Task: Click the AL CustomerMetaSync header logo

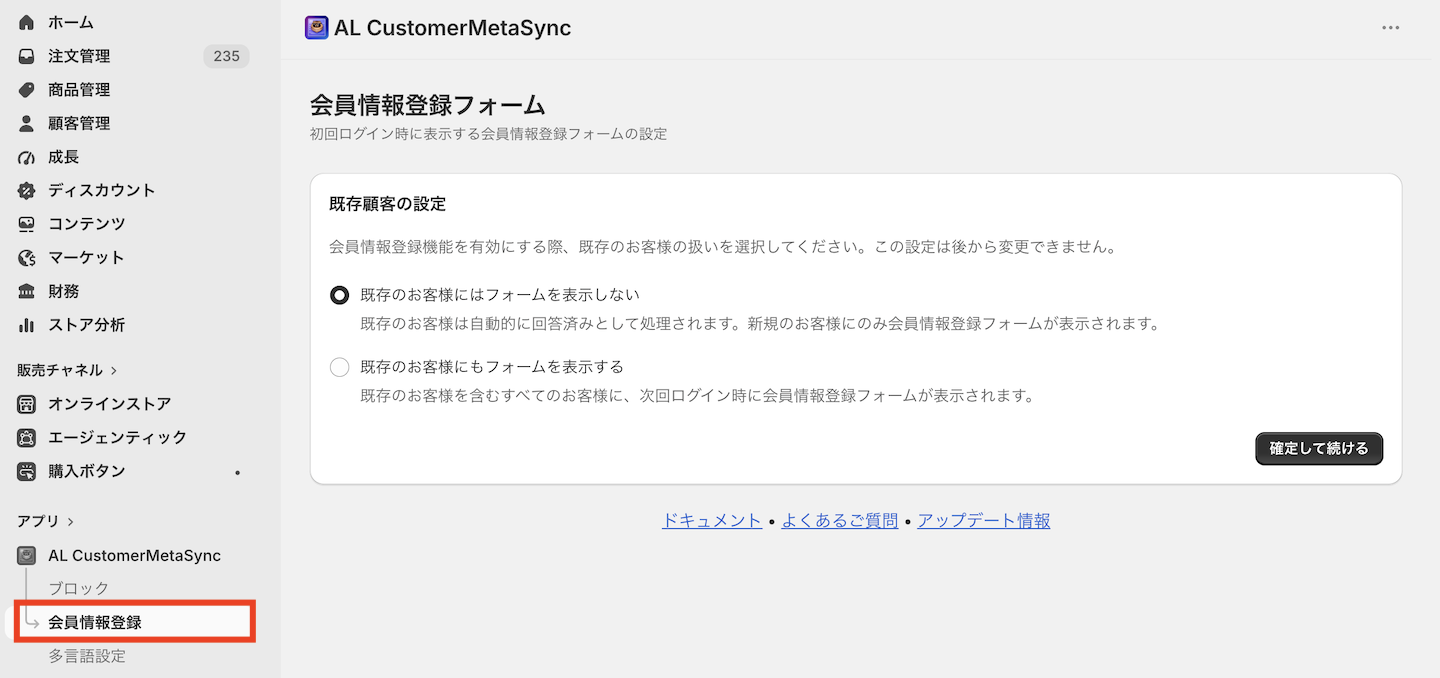Action: [x=316, y=28]
